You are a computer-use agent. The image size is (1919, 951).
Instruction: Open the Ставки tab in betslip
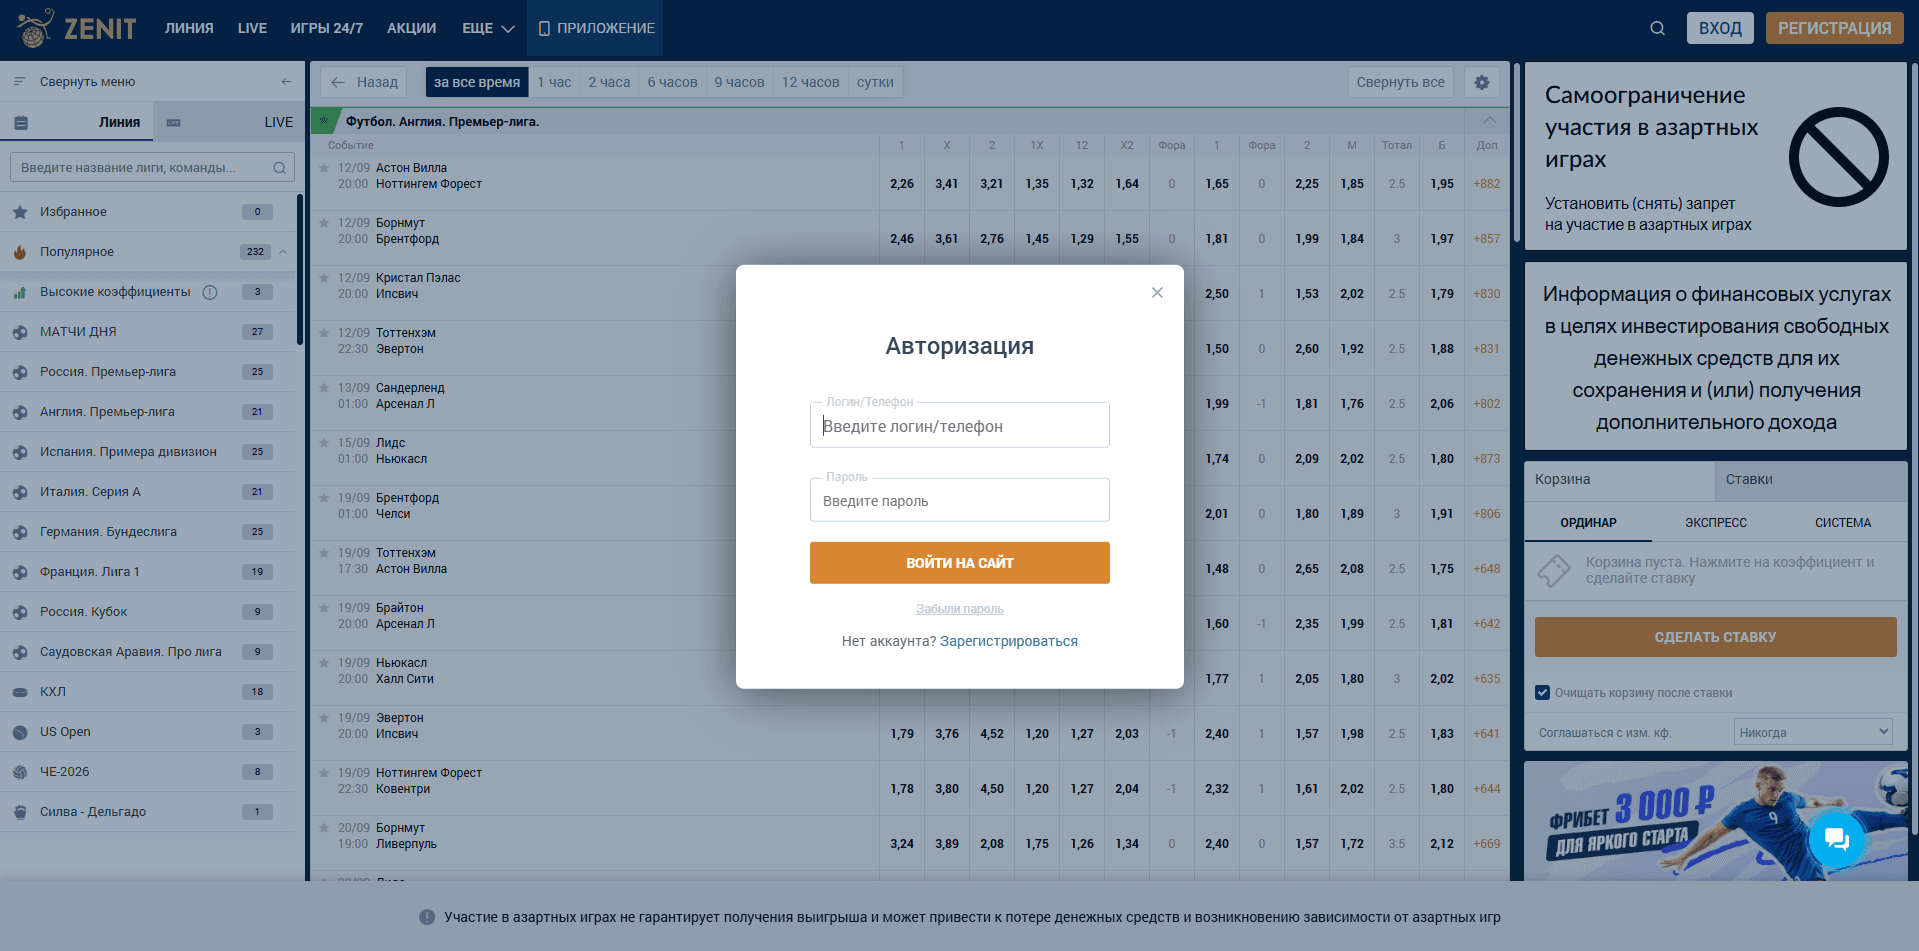(1811, 480)
